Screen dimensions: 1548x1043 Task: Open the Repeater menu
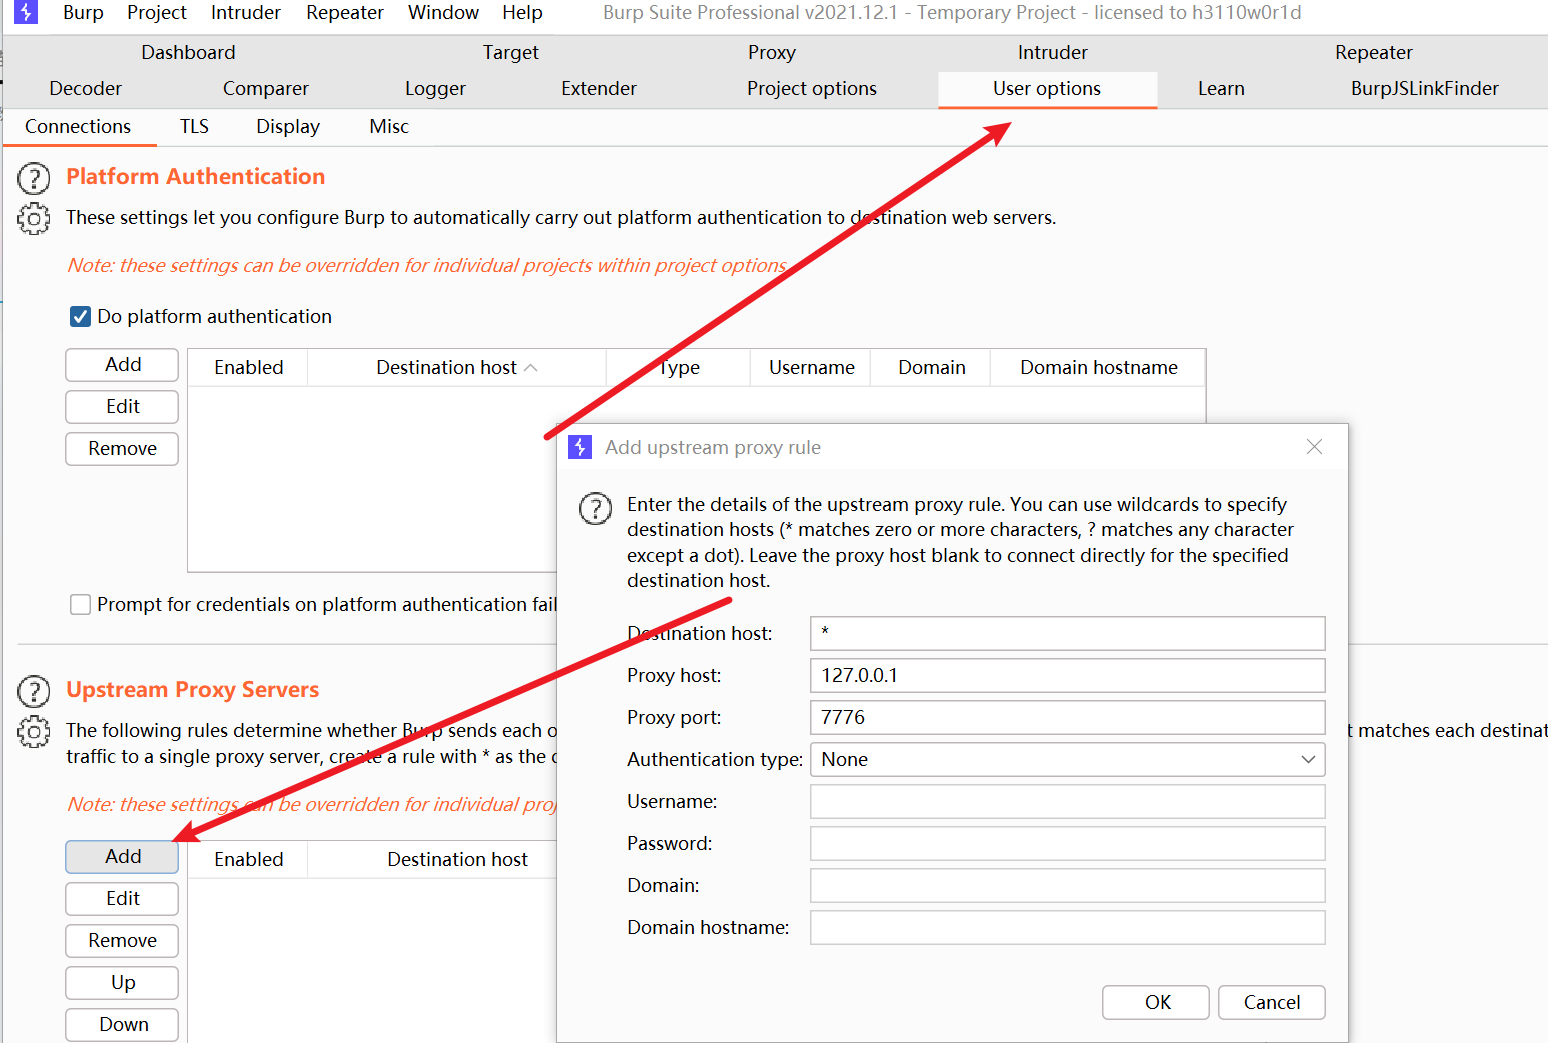[x=345, y=12]
